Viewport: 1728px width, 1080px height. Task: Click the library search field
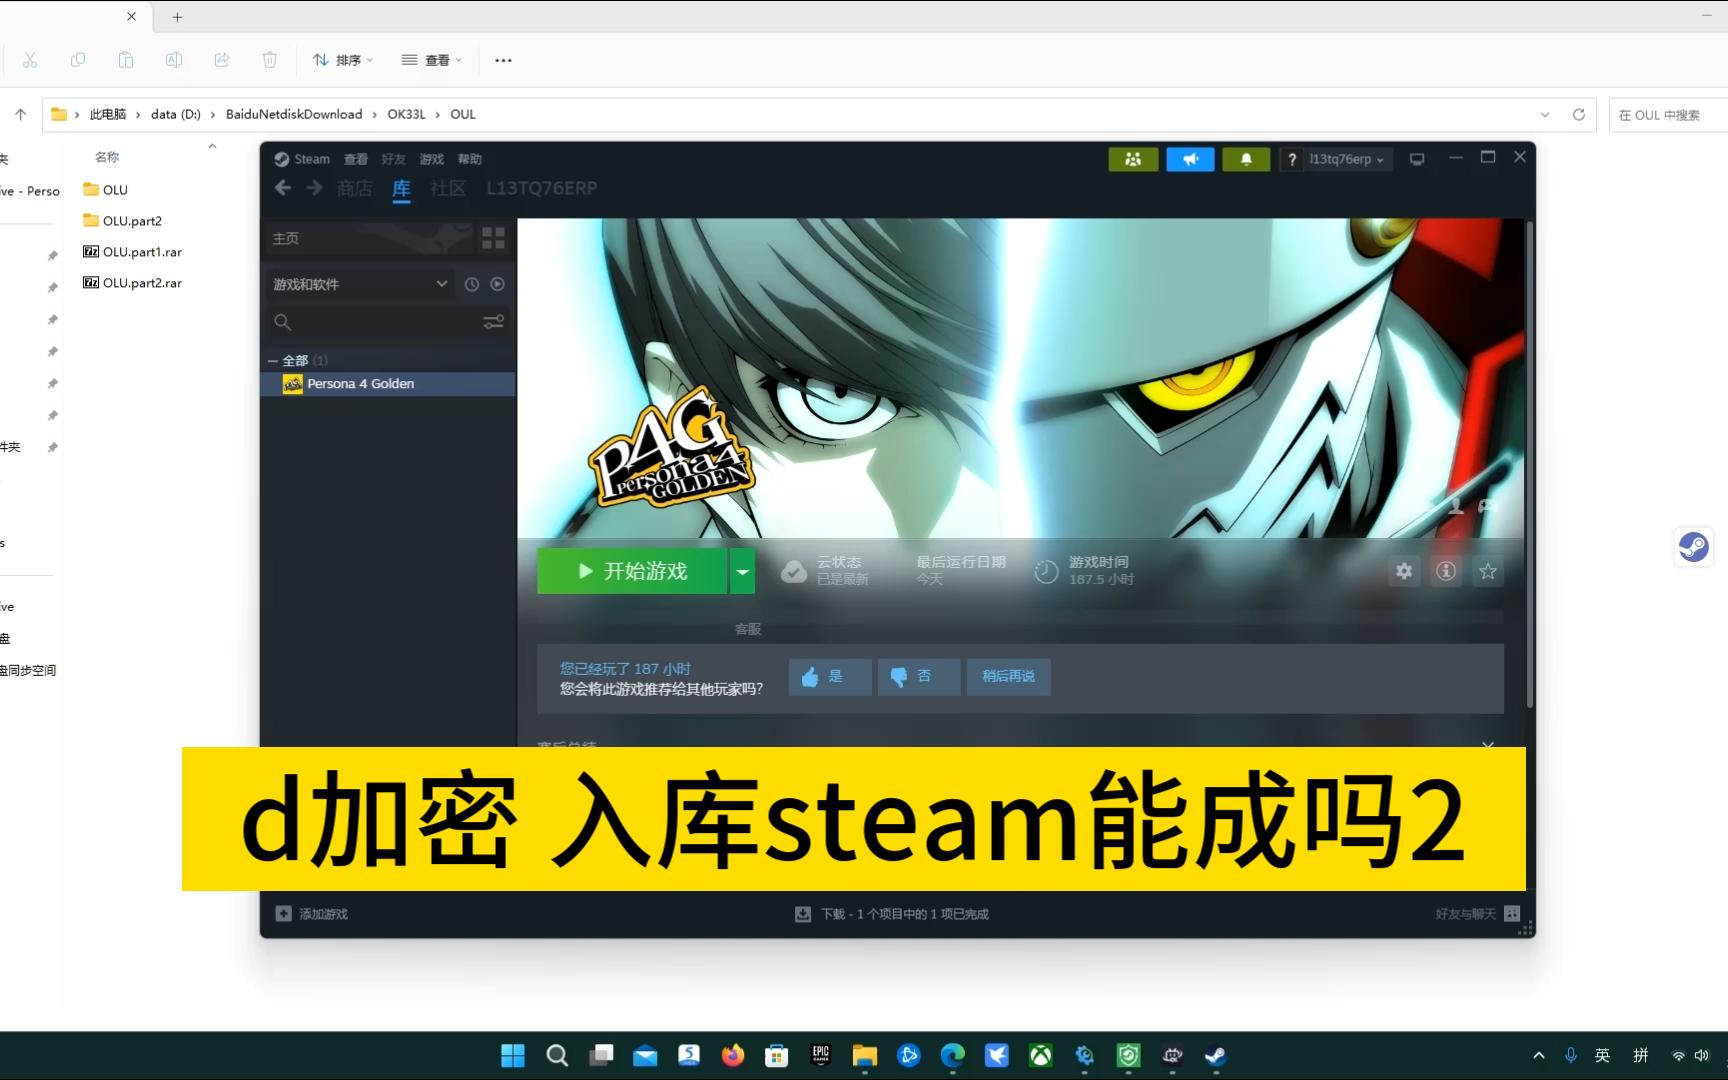tap(375, 322)
